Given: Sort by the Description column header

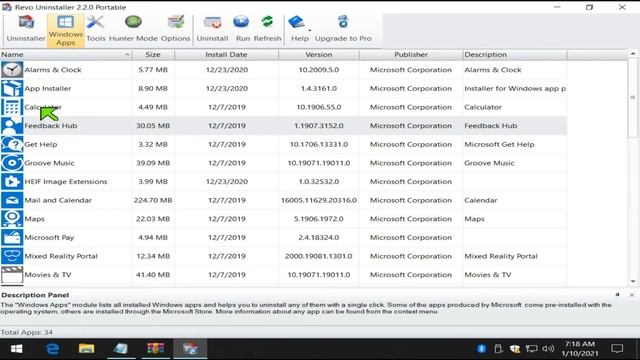Looking at the screenshot, I should 514,55.
